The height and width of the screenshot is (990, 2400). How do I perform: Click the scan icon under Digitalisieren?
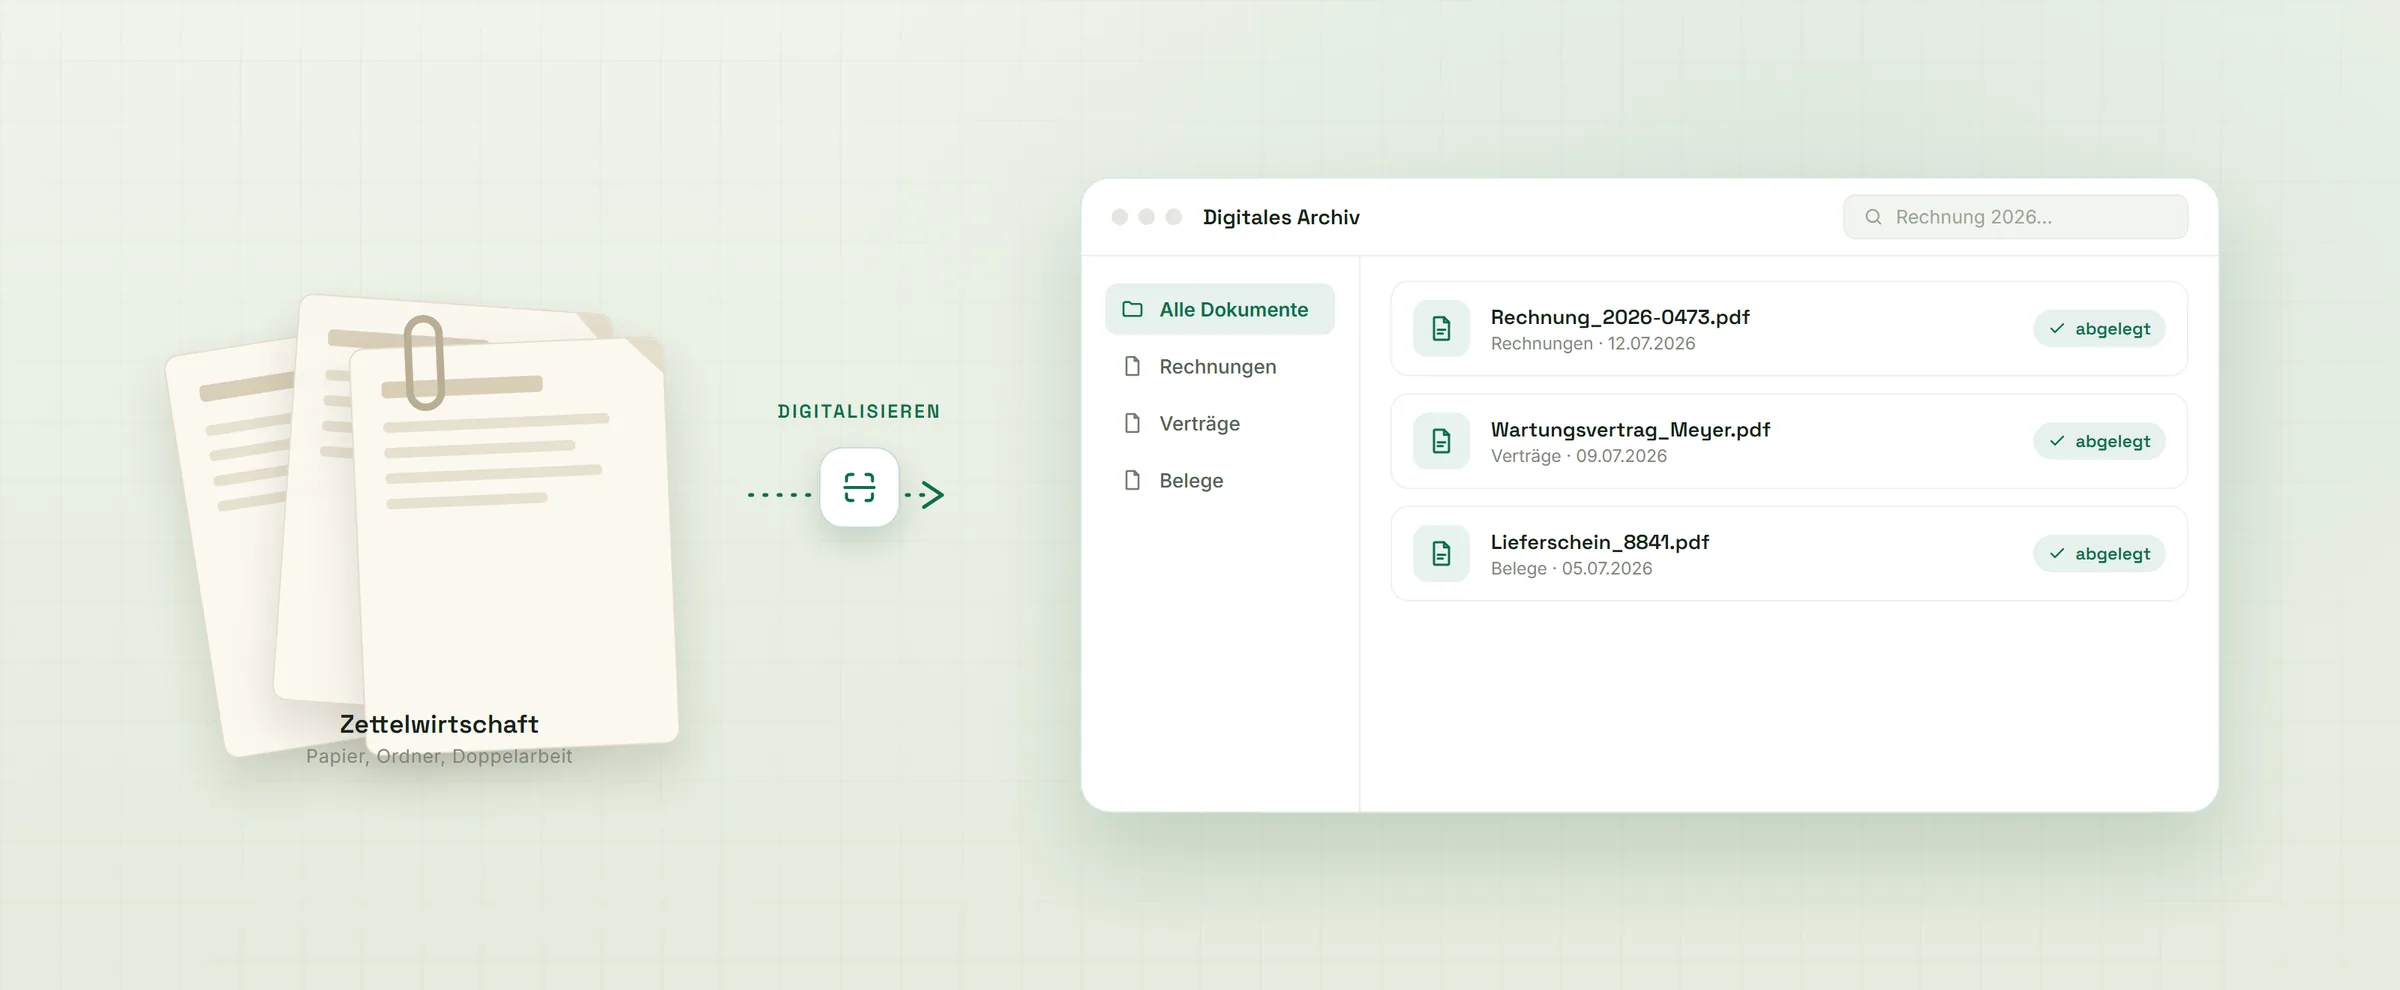859,487
